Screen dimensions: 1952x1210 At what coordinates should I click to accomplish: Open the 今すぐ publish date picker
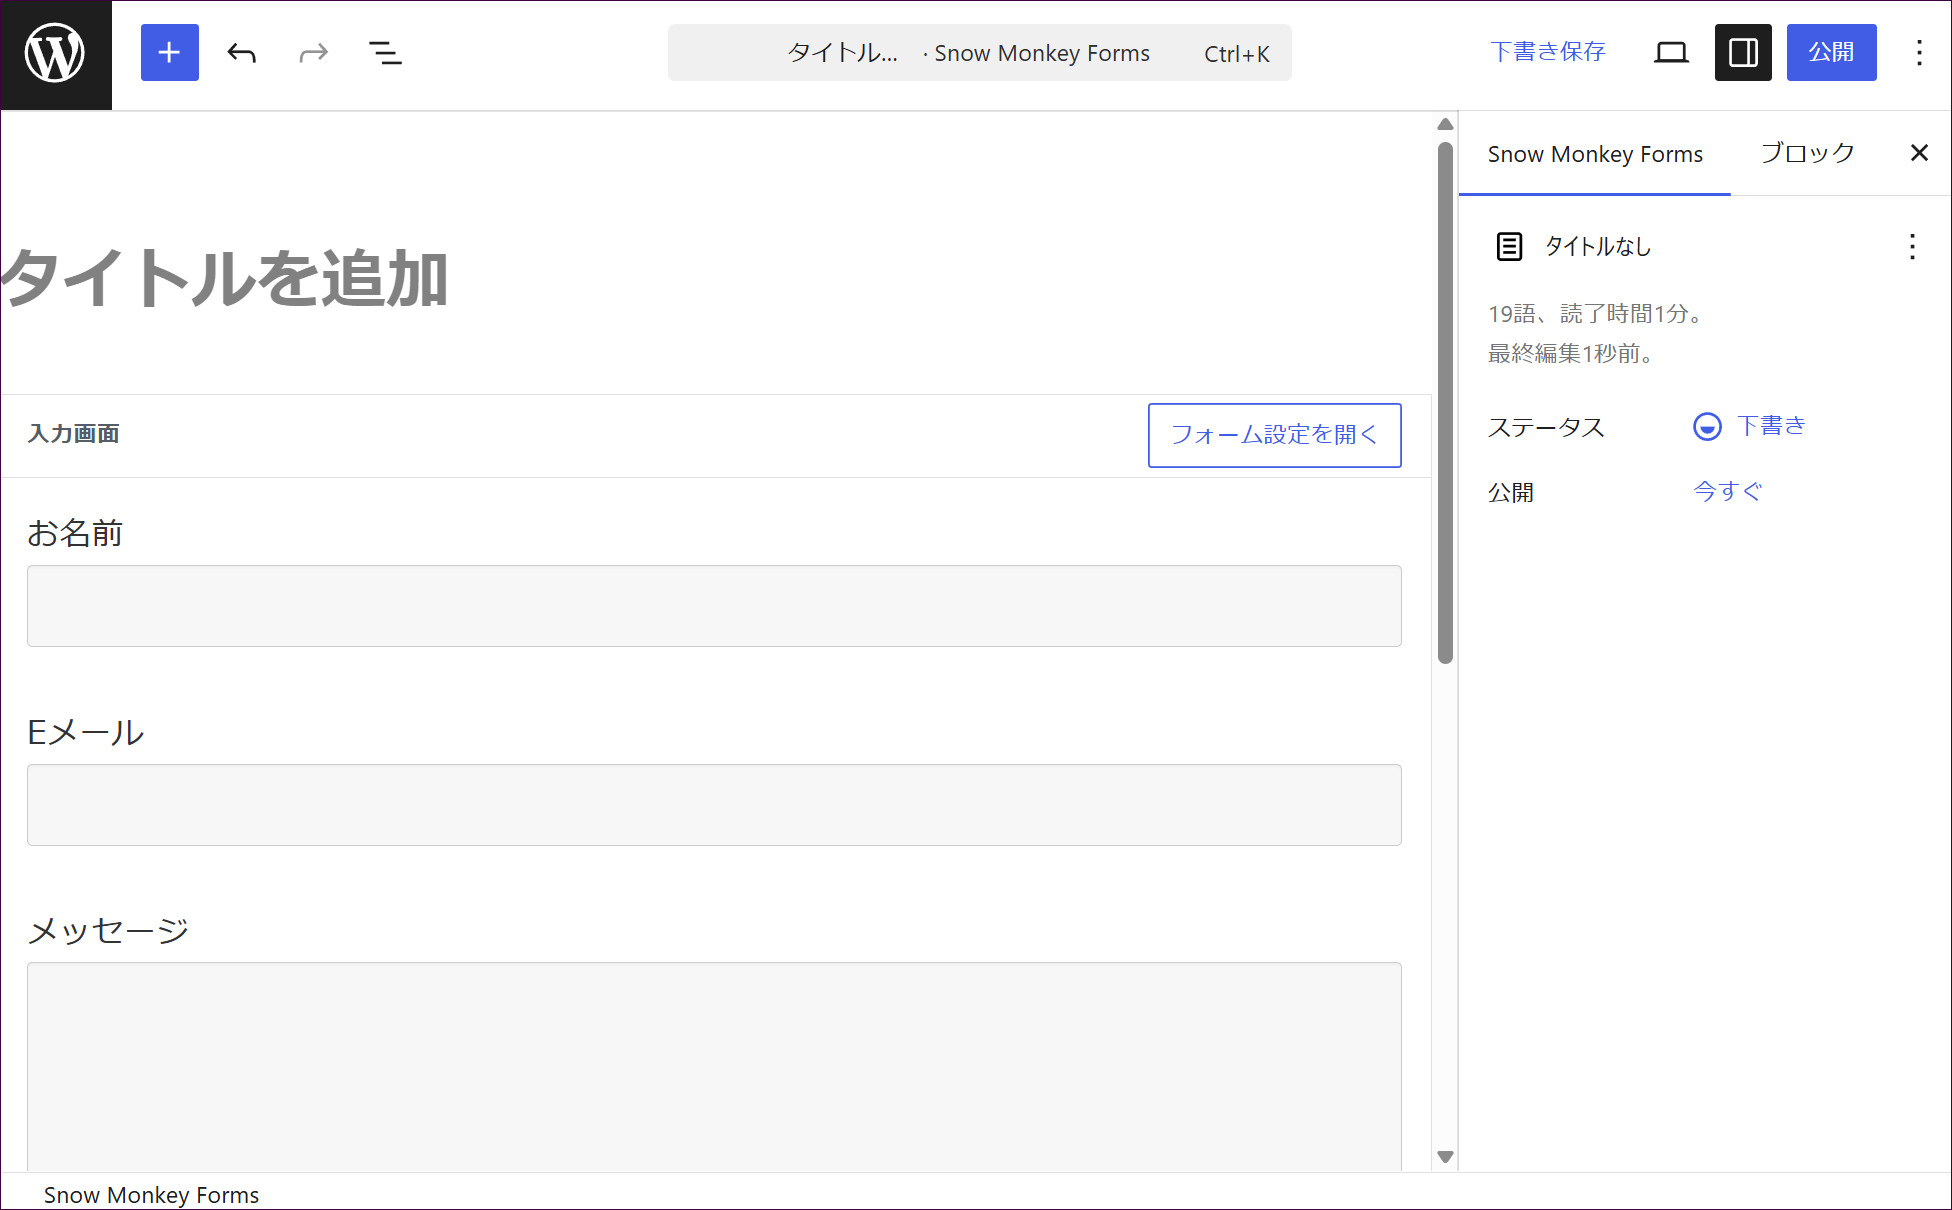(1727, 491)
